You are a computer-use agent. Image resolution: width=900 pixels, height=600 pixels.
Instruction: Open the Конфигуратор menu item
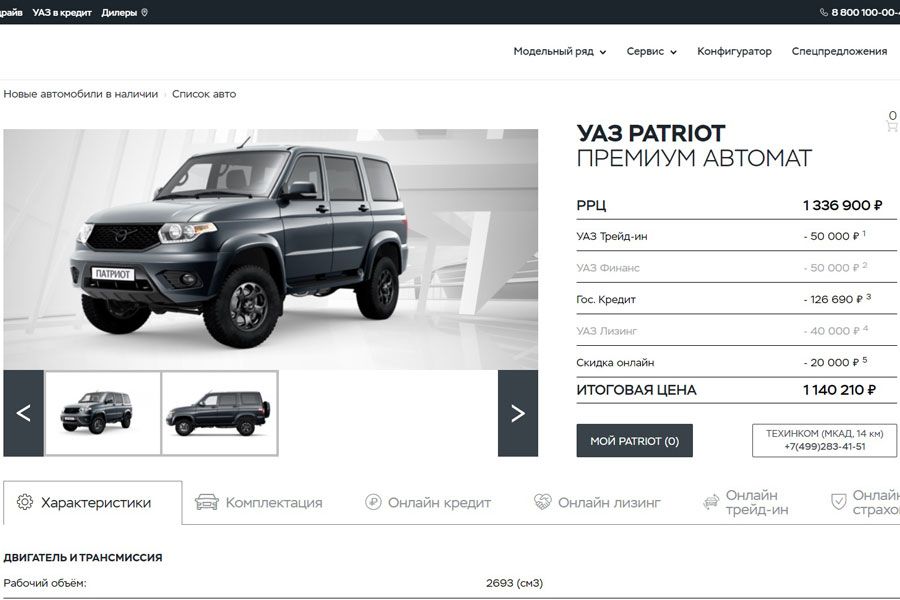pos(734,51)
